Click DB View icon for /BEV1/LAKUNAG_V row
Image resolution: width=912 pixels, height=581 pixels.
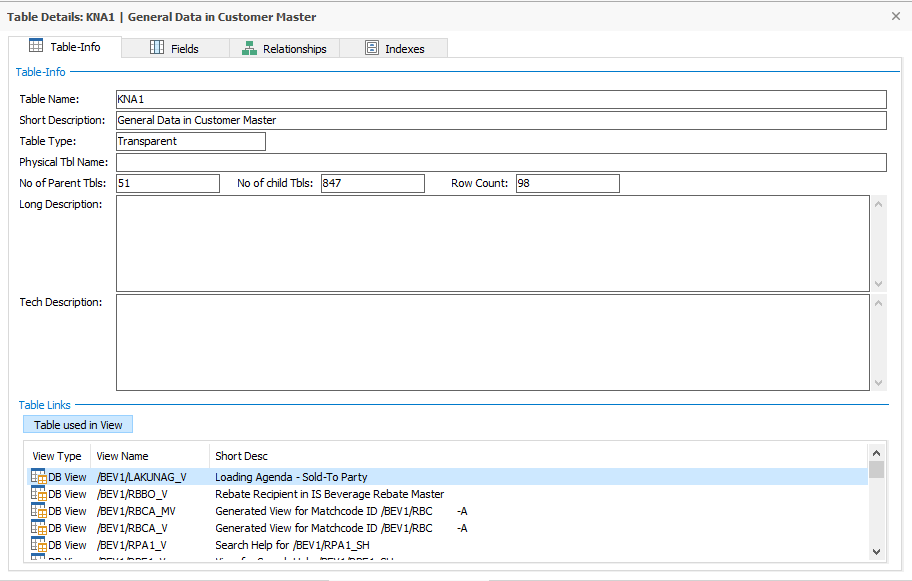point(38,476)
